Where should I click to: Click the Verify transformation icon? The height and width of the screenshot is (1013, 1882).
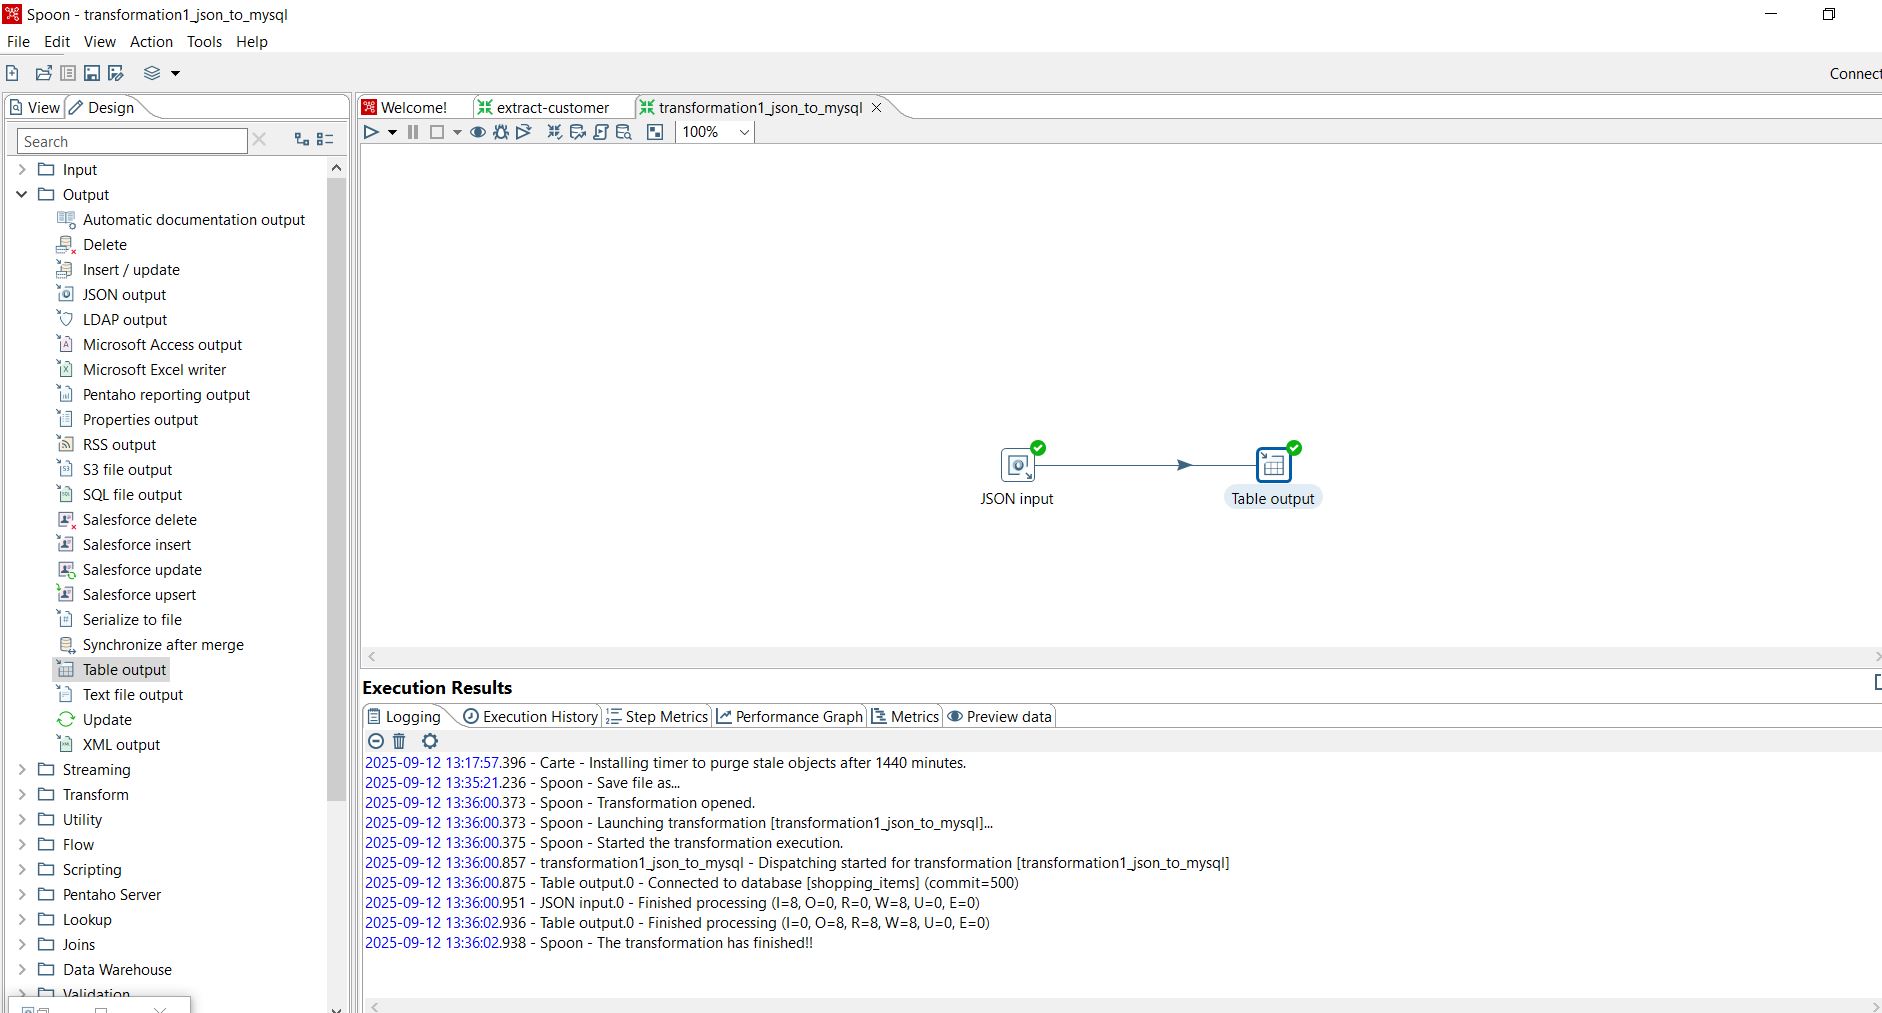[x=554, y=132]
